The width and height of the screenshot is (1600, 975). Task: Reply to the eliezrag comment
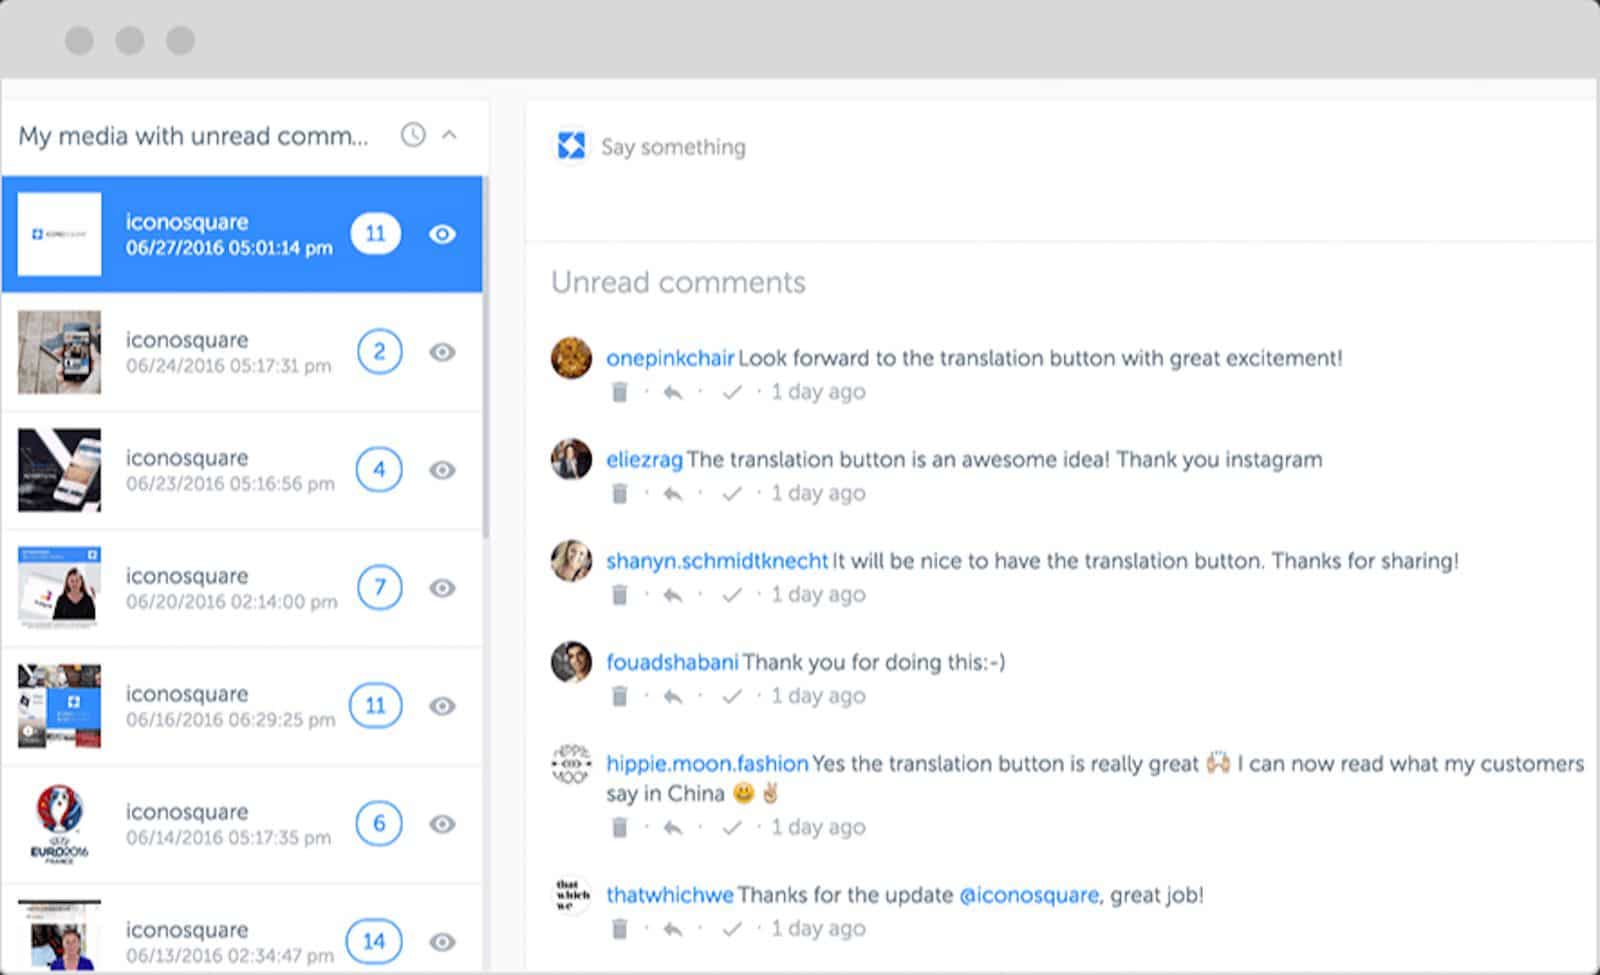tap(673, 493)
